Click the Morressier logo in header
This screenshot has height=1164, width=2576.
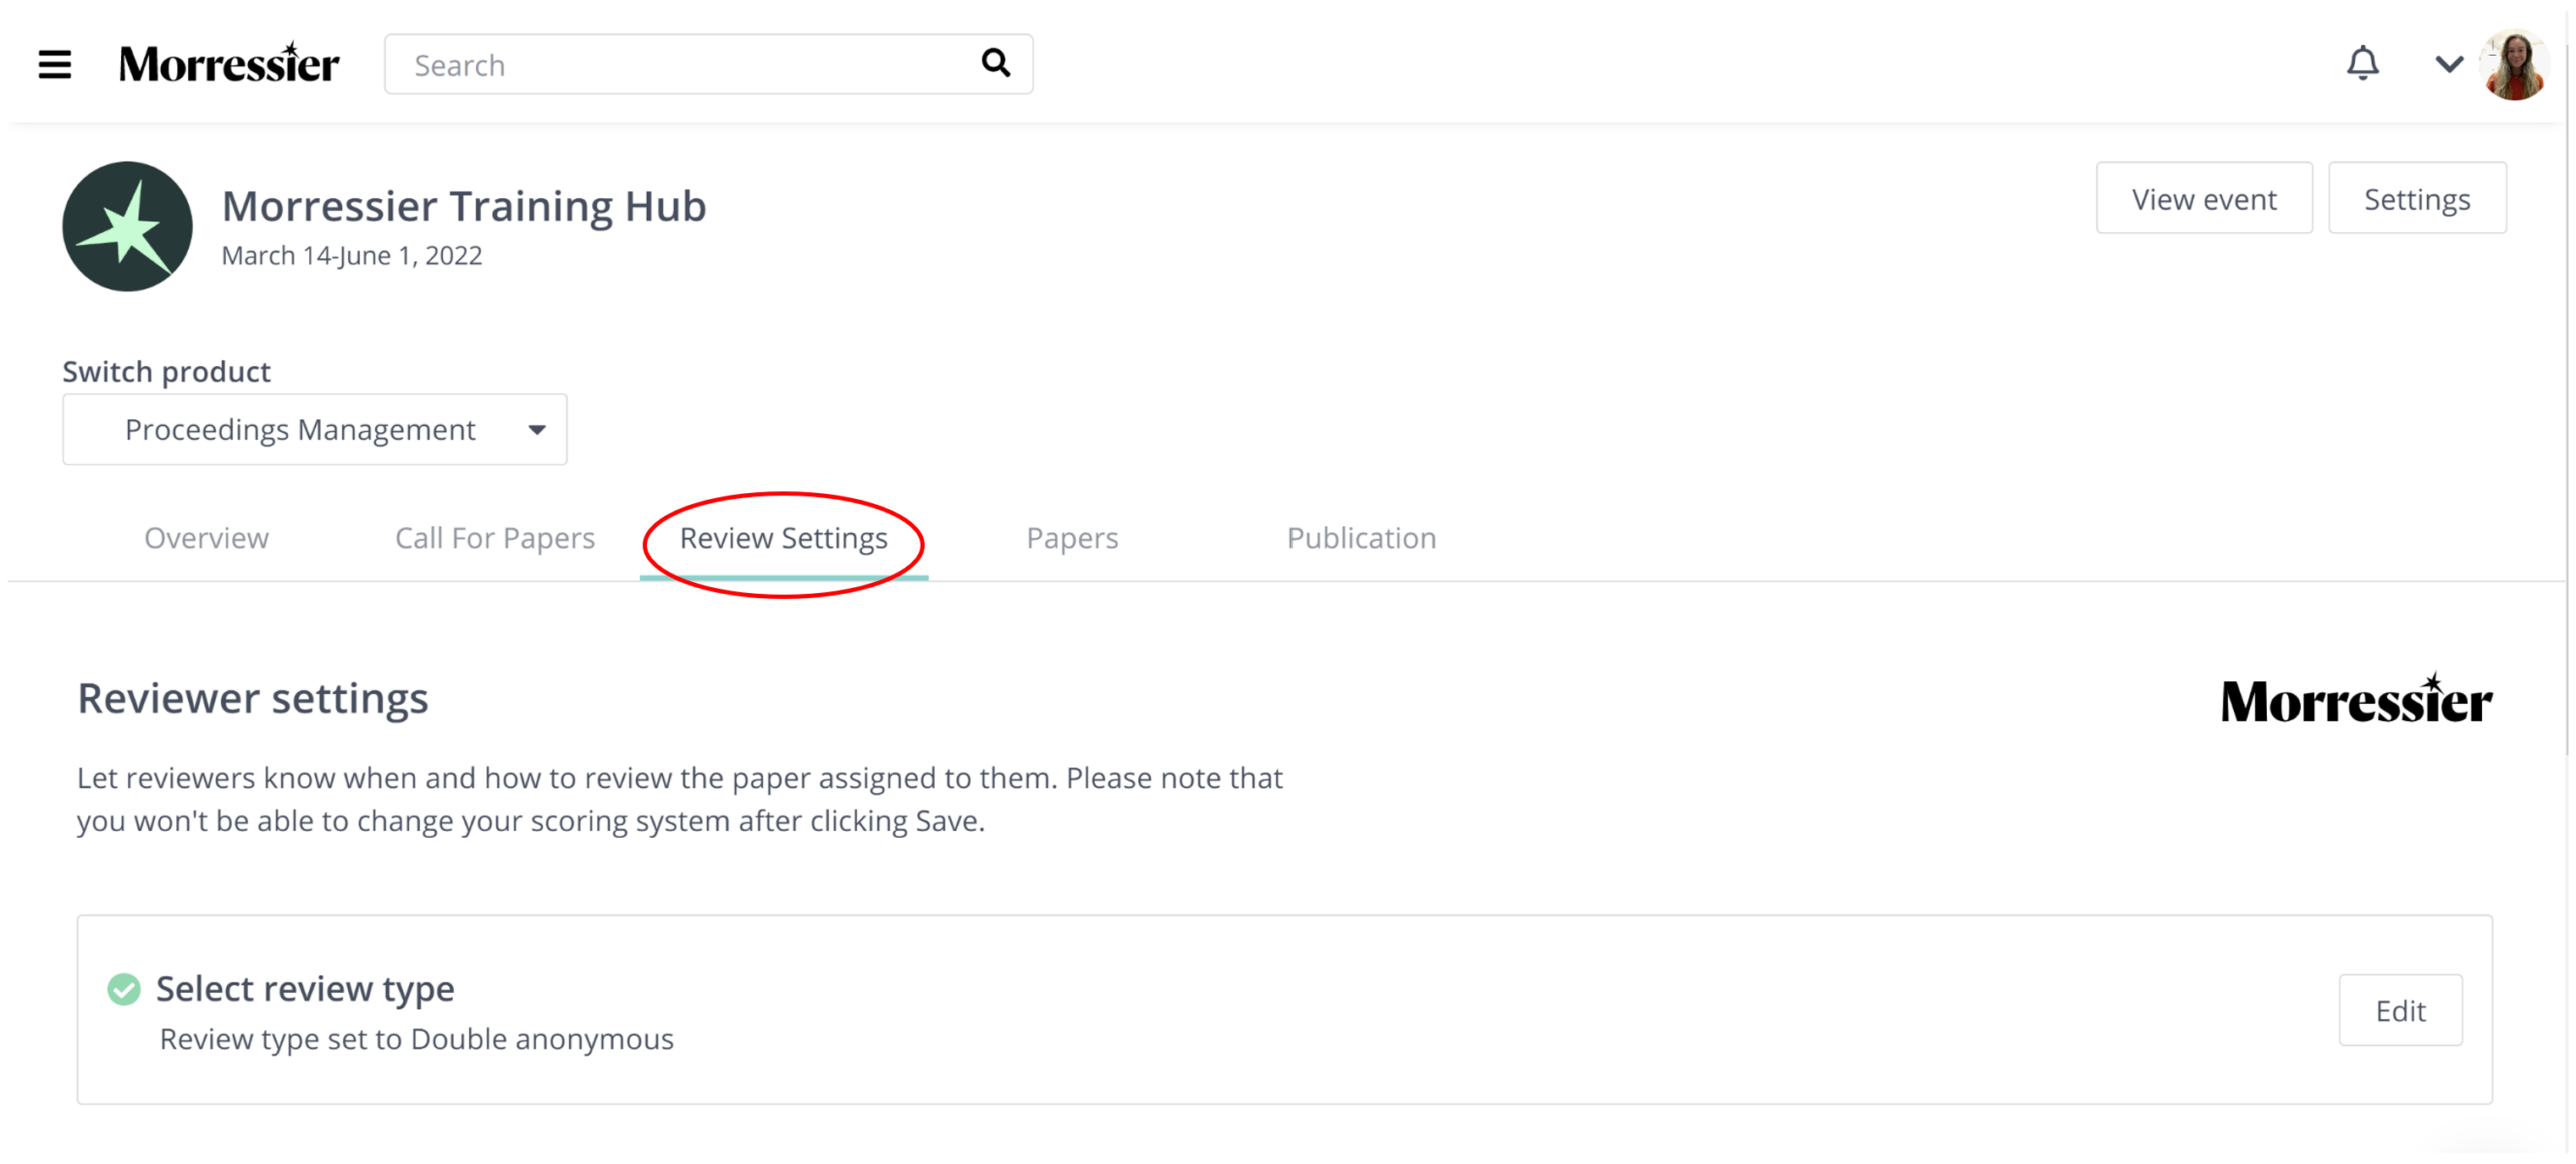(229, 64)
